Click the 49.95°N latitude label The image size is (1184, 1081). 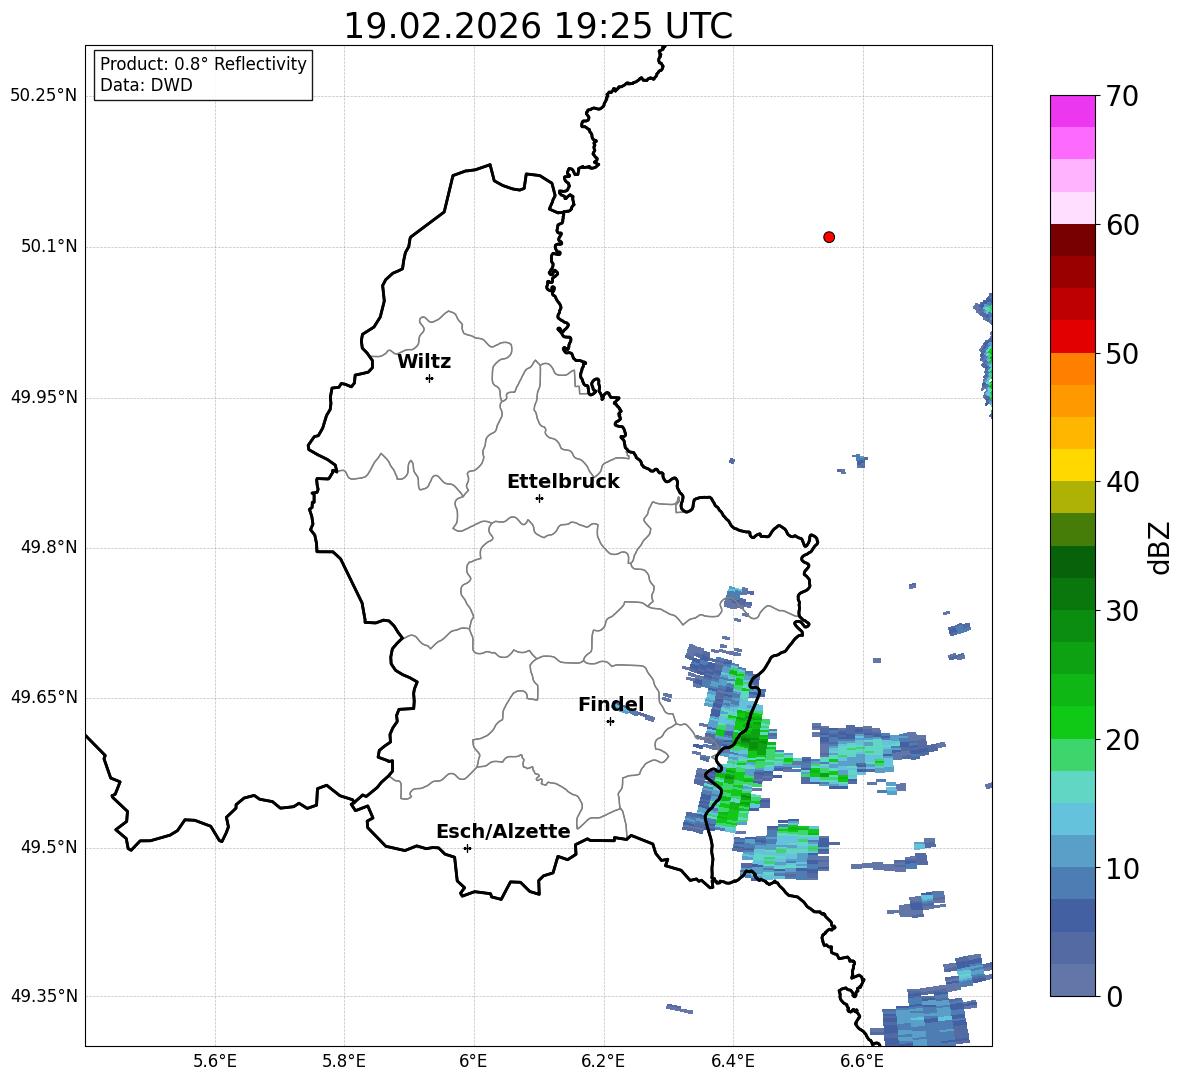(x=44, y=396)
